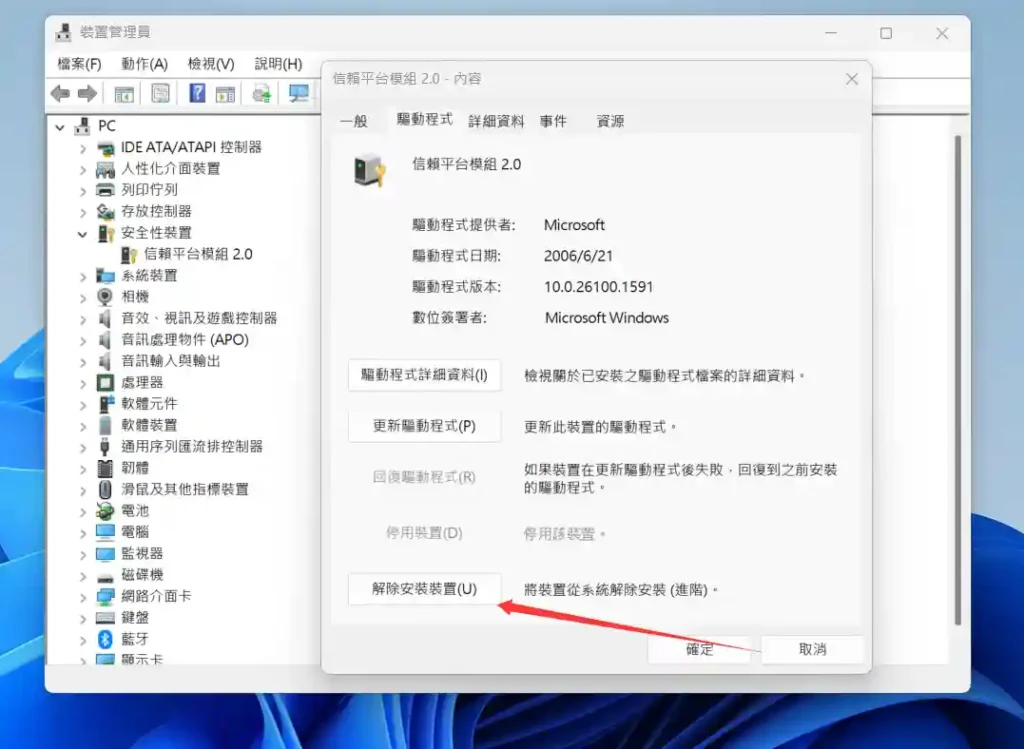Viewport: 1024px width, 749px height.
Task: Switch to the 一般 tab
Action: point(354,121)
